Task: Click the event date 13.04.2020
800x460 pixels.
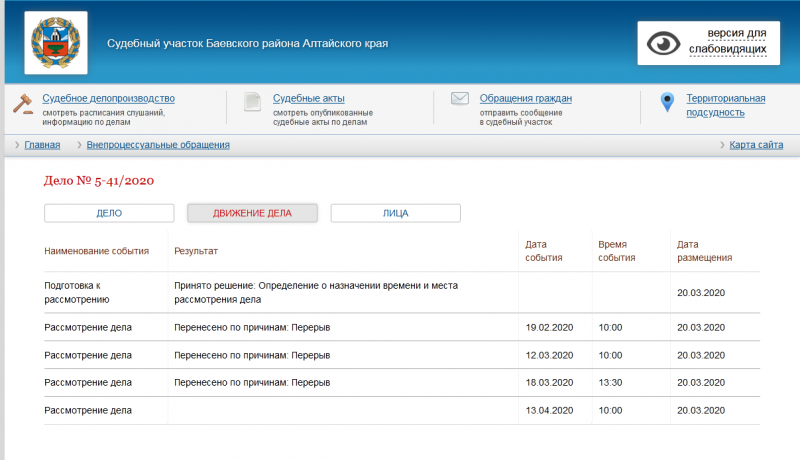Action: coord(549,410)
